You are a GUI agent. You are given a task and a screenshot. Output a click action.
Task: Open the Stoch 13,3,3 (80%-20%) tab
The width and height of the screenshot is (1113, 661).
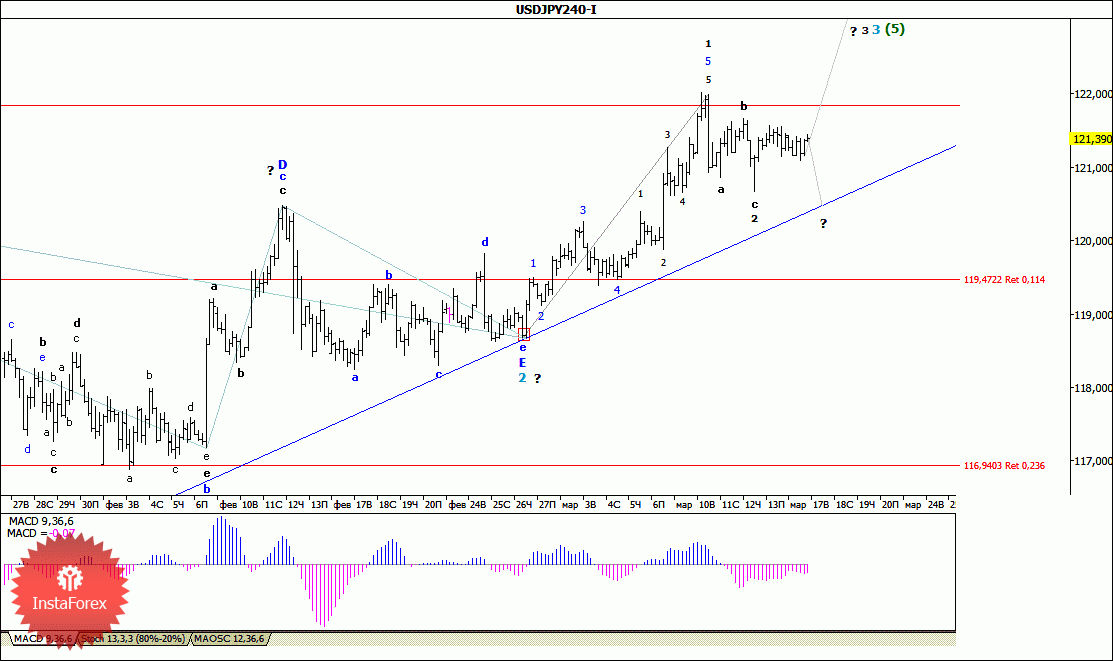133,639
